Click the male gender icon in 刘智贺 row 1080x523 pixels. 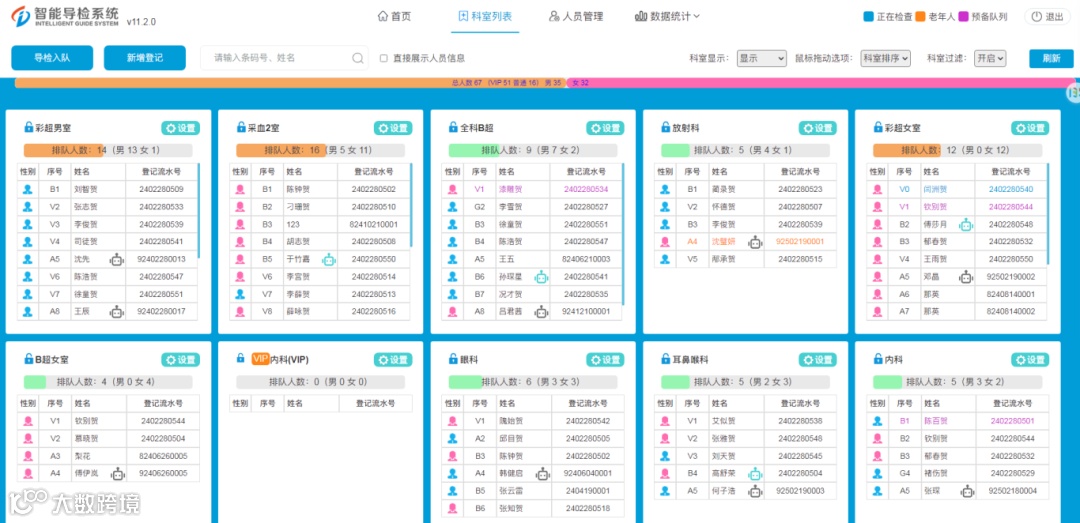28,189
